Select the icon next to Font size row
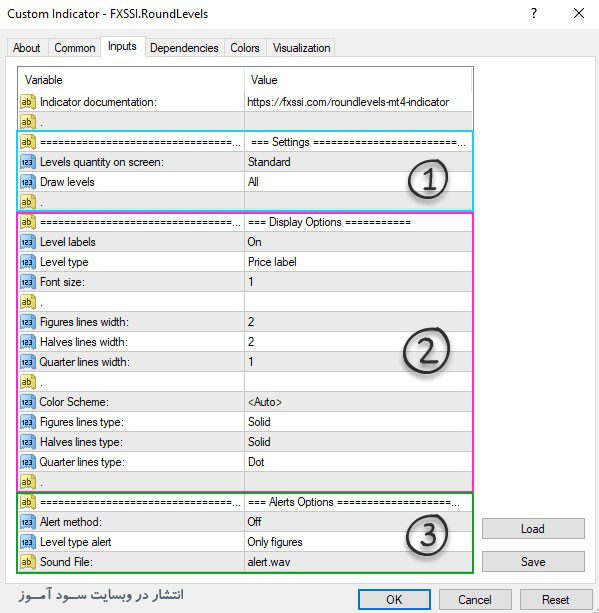 tap(28, 282)
